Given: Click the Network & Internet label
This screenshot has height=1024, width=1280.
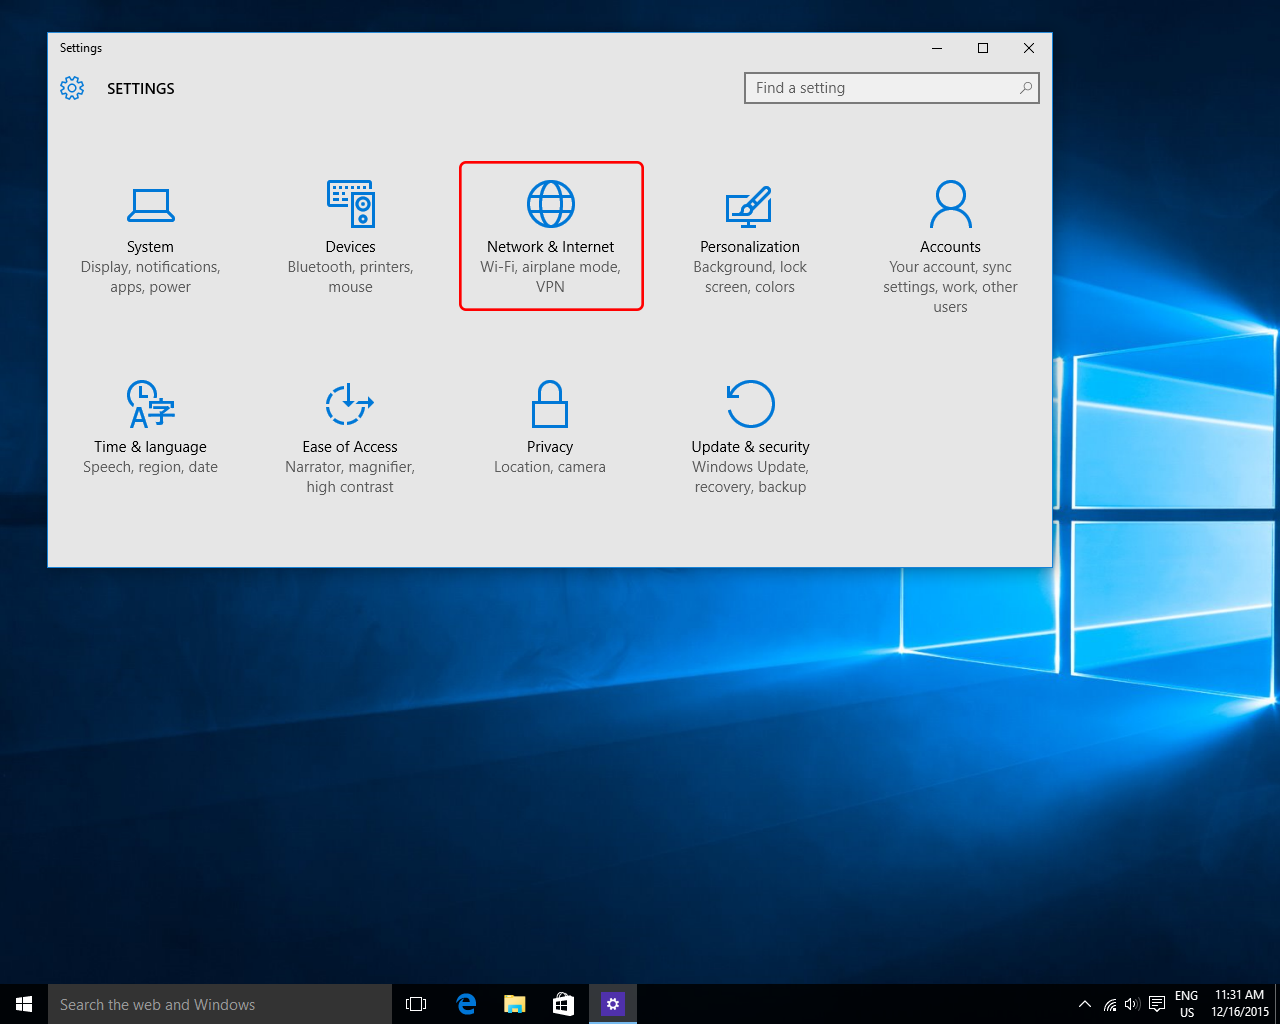Looking at the screenshot, I should pos(550,247).
